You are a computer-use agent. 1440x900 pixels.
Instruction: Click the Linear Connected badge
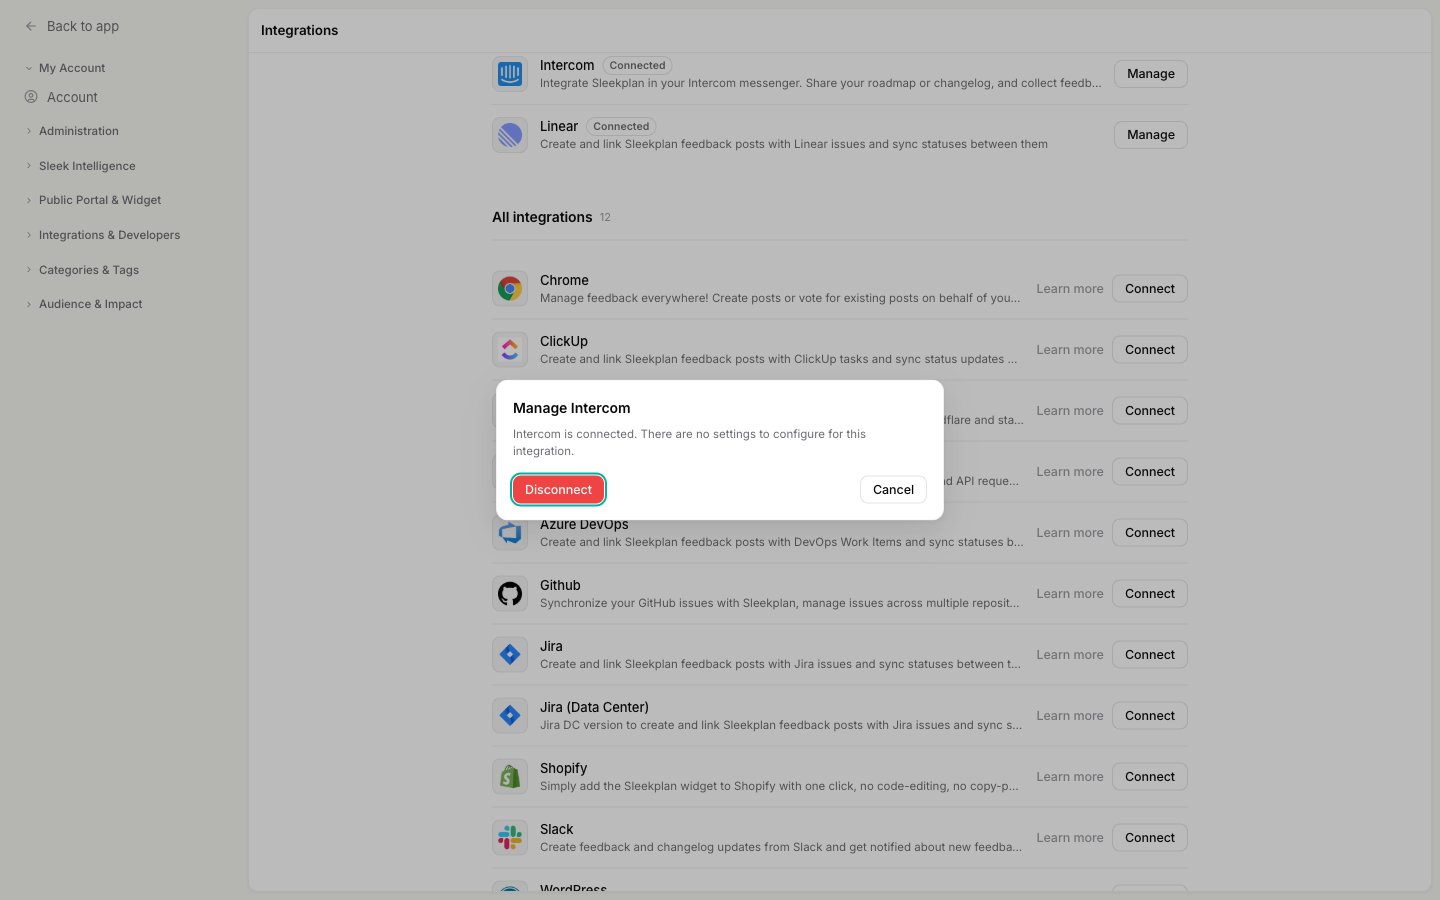coord(621,127)
